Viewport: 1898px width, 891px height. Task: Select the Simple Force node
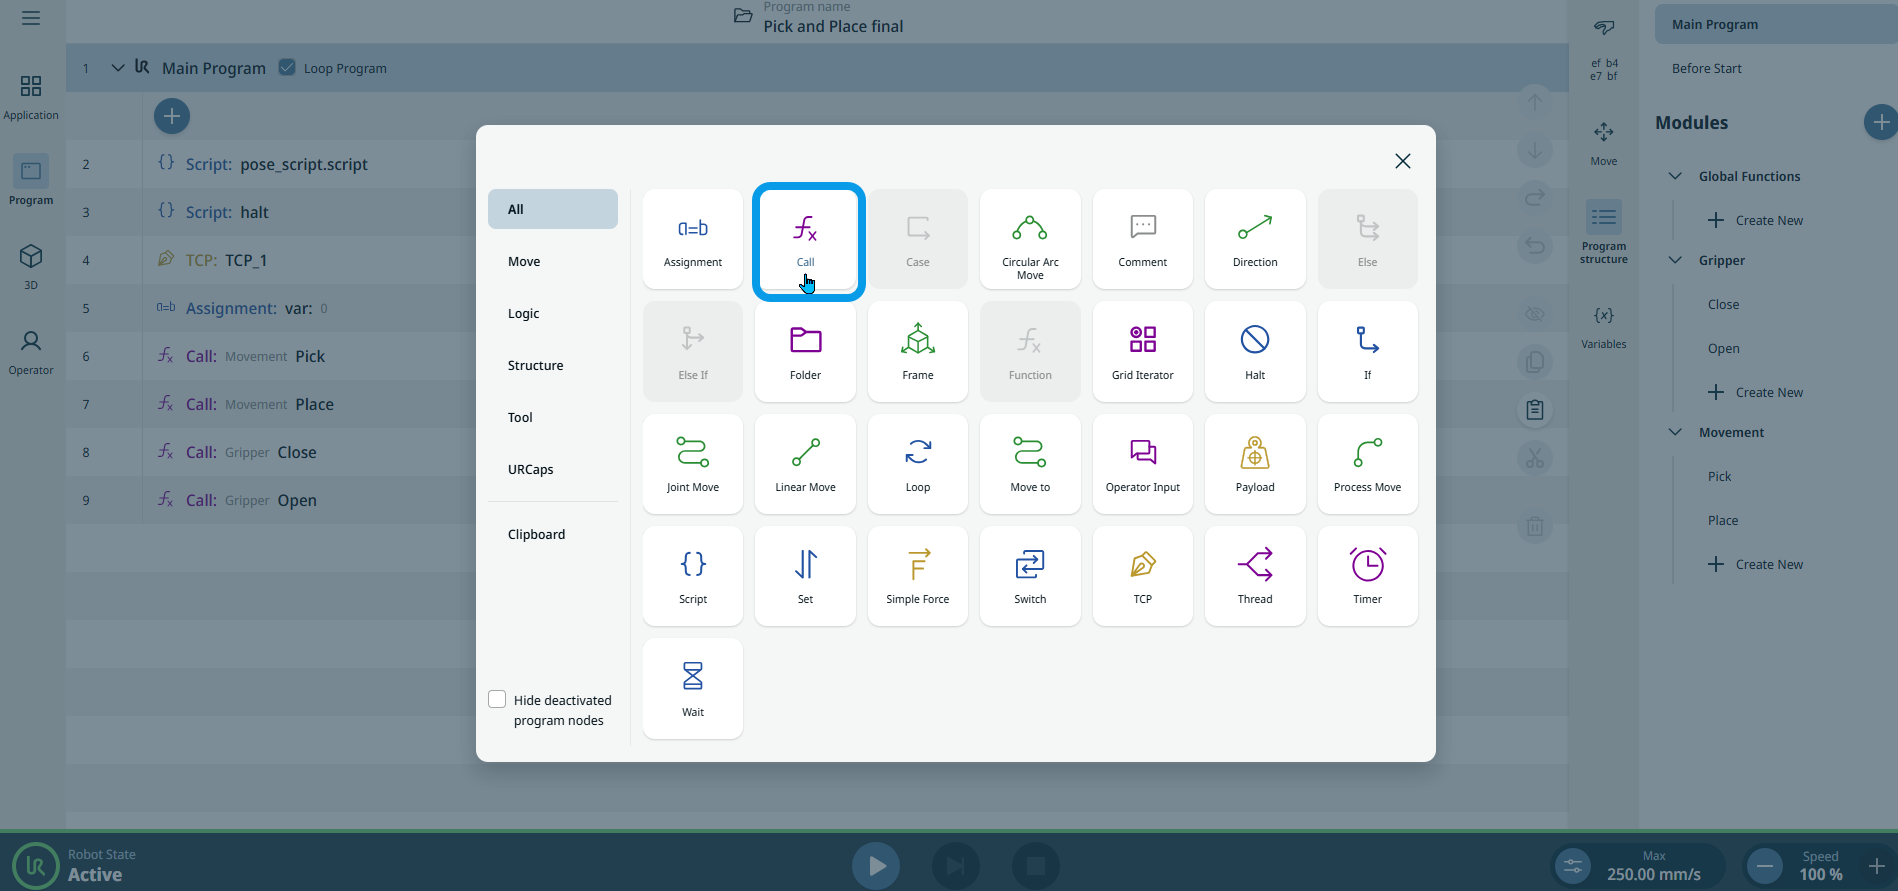pos(917,576)
